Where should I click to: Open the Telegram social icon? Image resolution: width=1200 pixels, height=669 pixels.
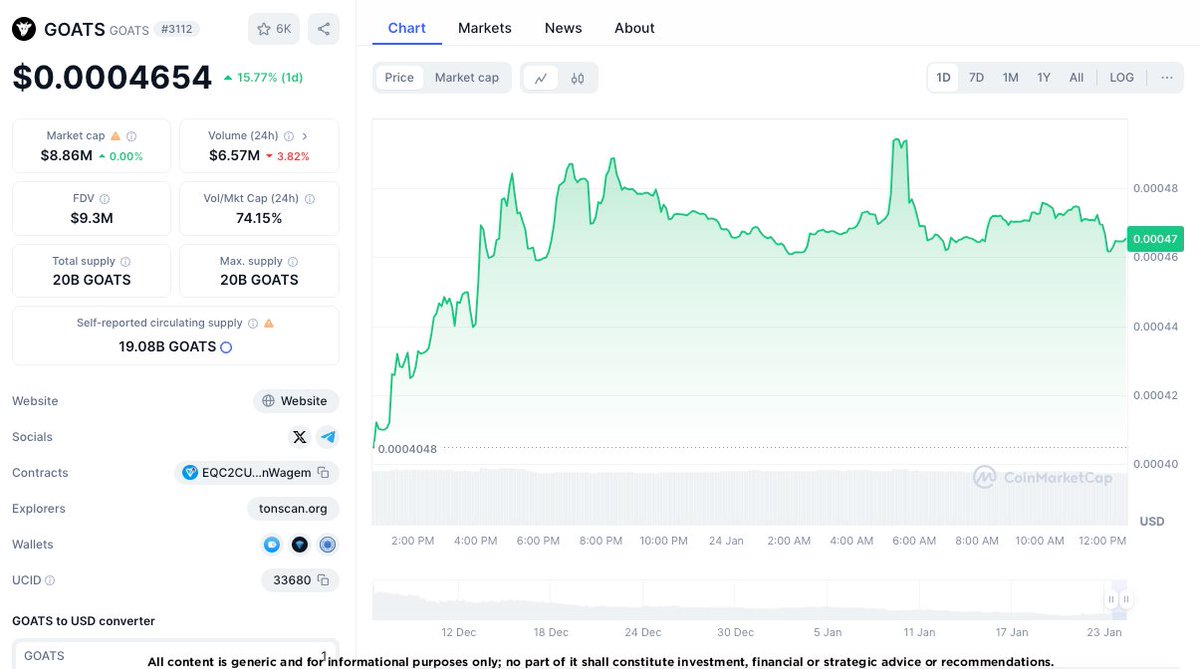point(328,437)
